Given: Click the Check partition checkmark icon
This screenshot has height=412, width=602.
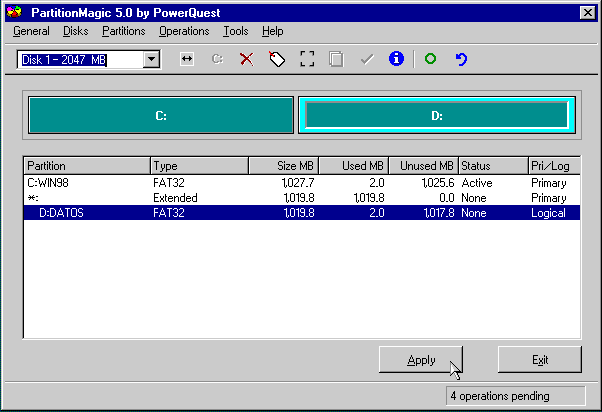Looking at the screenshot, I should [x=367, y=59].
